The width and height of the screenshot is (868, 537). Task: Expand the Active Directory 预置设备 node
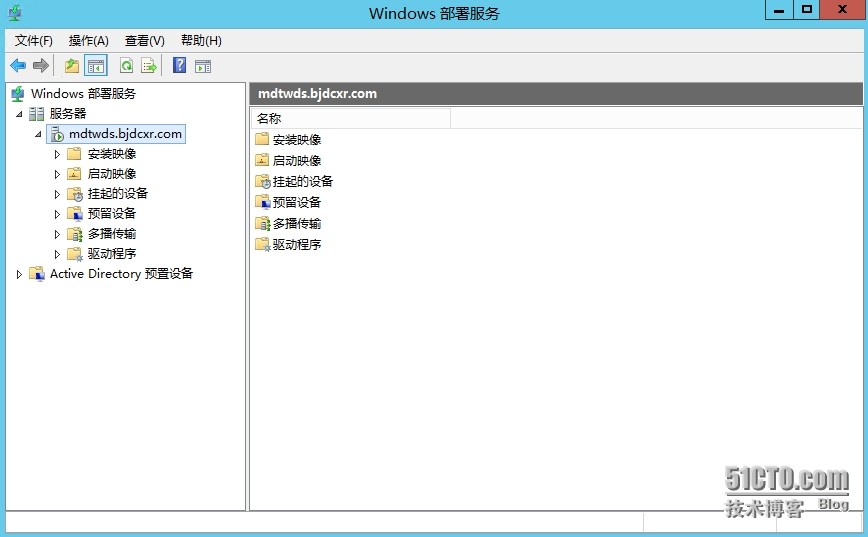click(x=19, y=275)
